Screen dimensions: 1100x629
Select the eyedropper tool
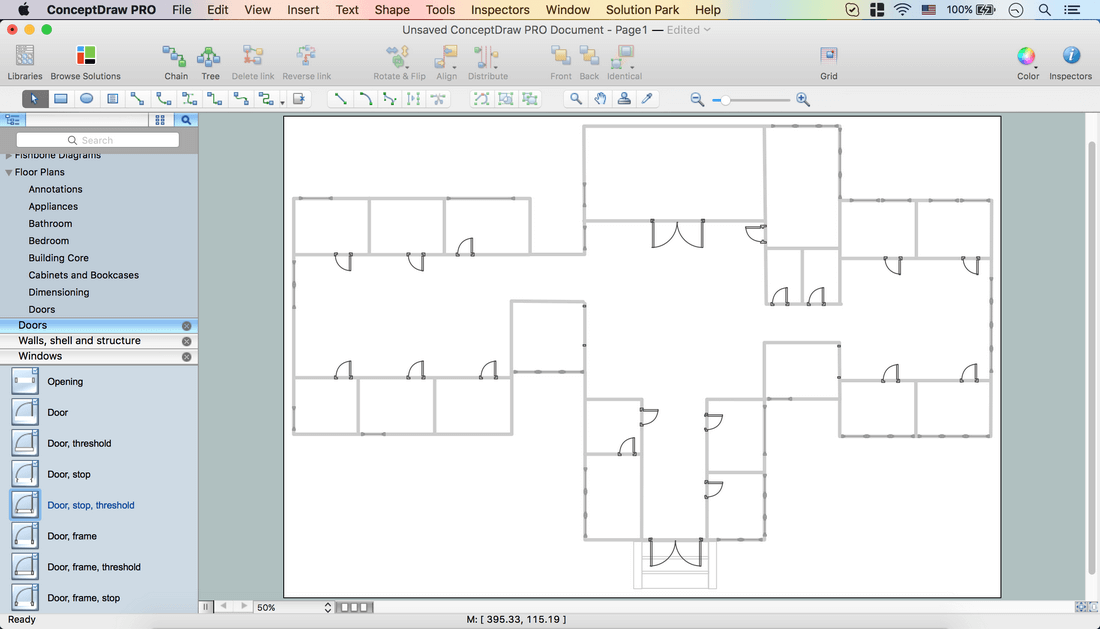pos(647,99)
